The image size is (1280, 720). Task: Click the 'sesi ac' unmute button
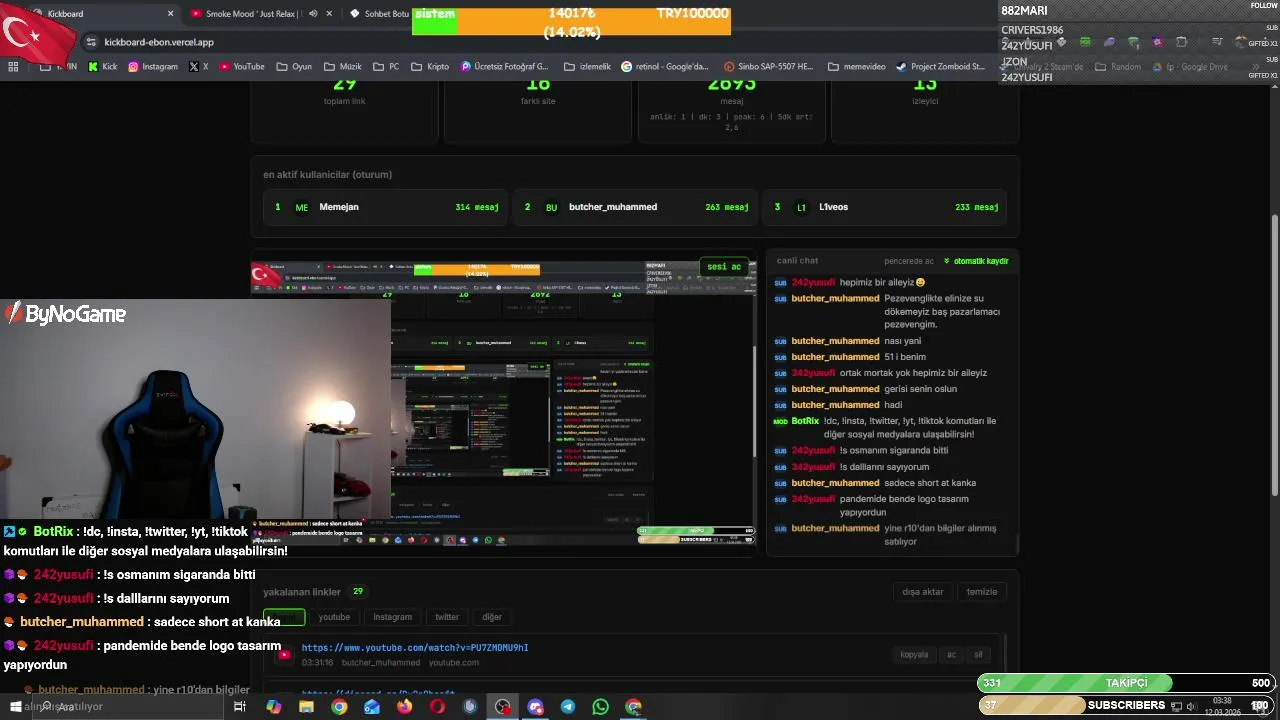[724, 267]
